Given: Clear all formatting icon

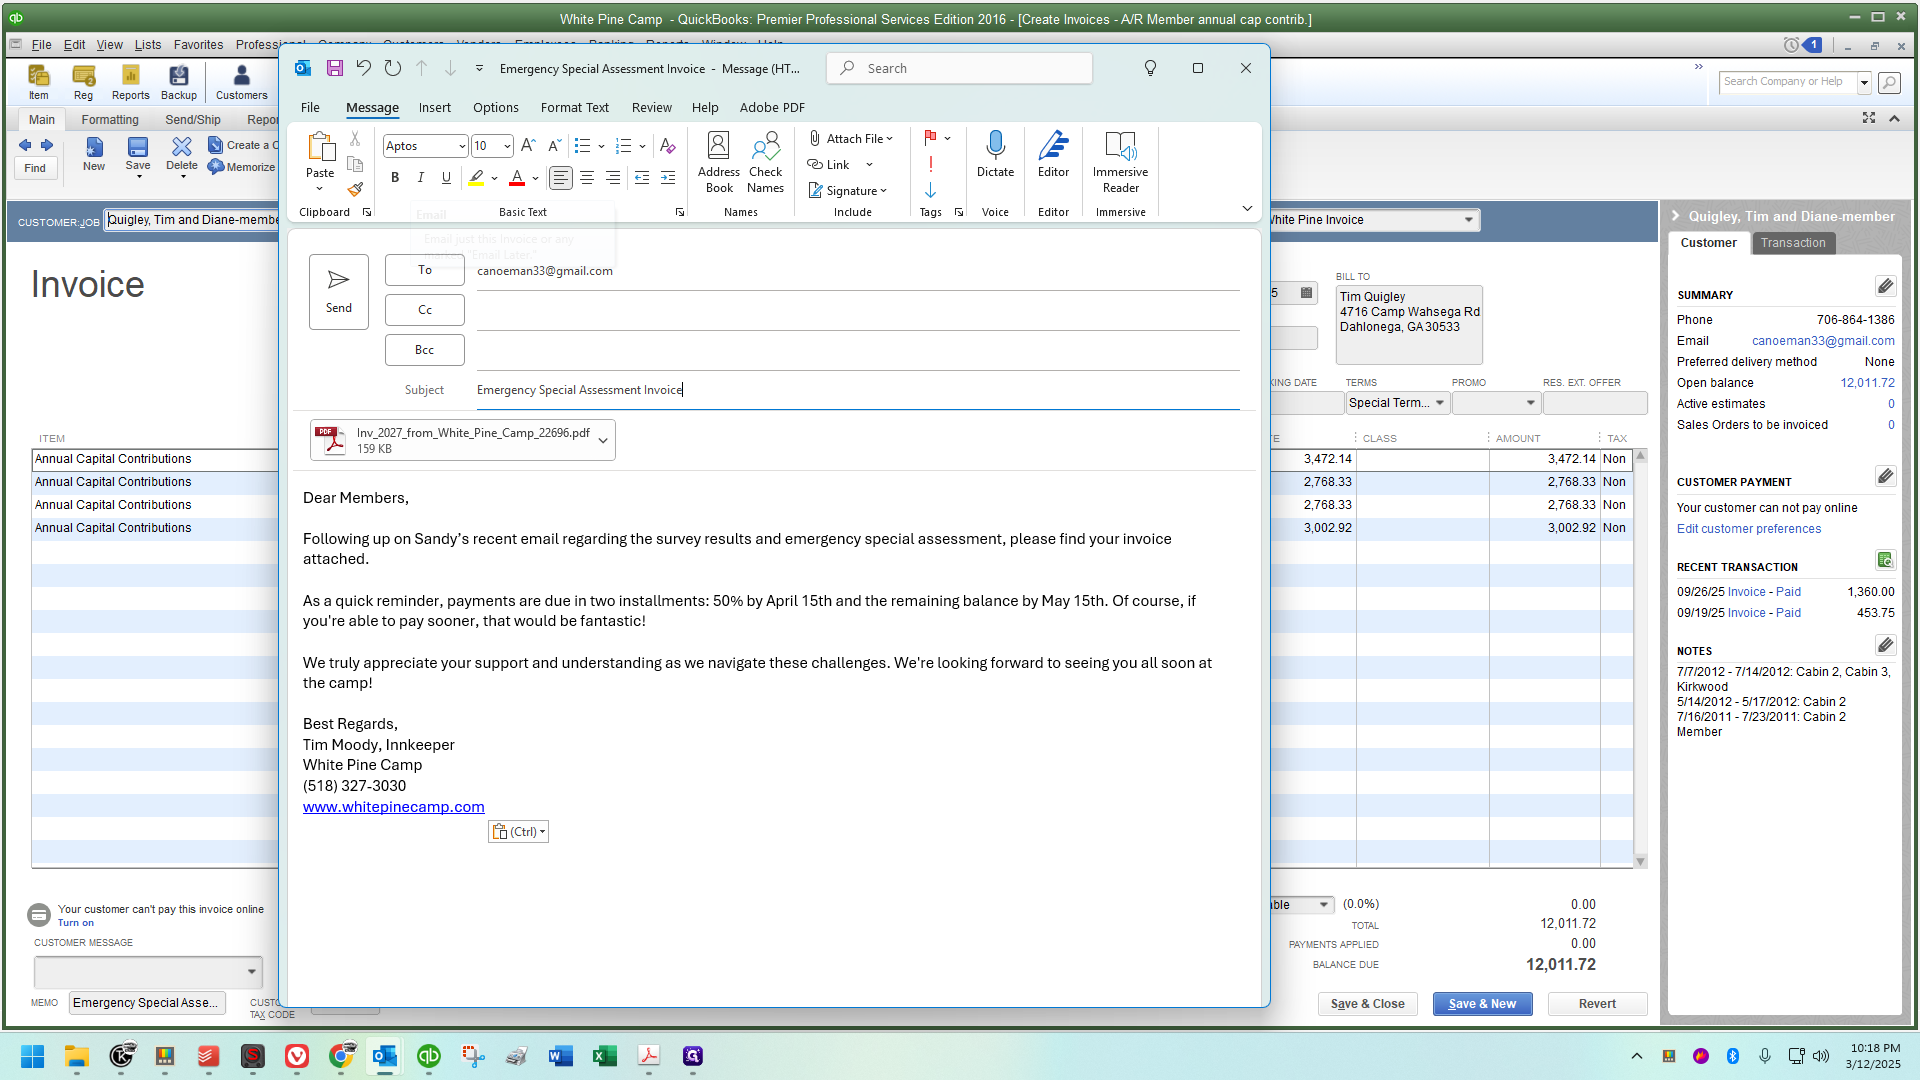Looking at the screenshot, I should 668,146.
